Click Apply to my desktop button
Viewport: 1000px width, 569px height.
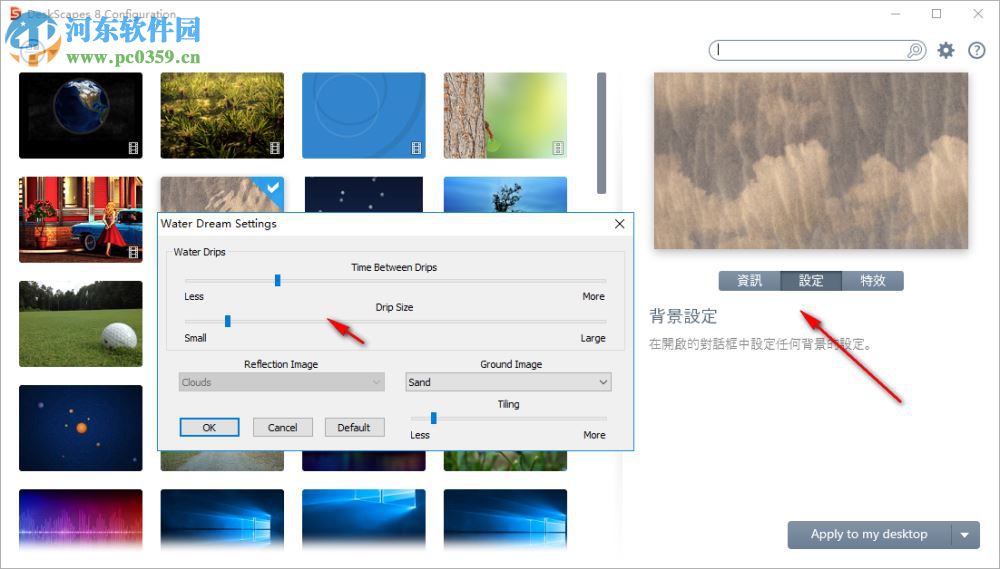click(x=869, y=535)
